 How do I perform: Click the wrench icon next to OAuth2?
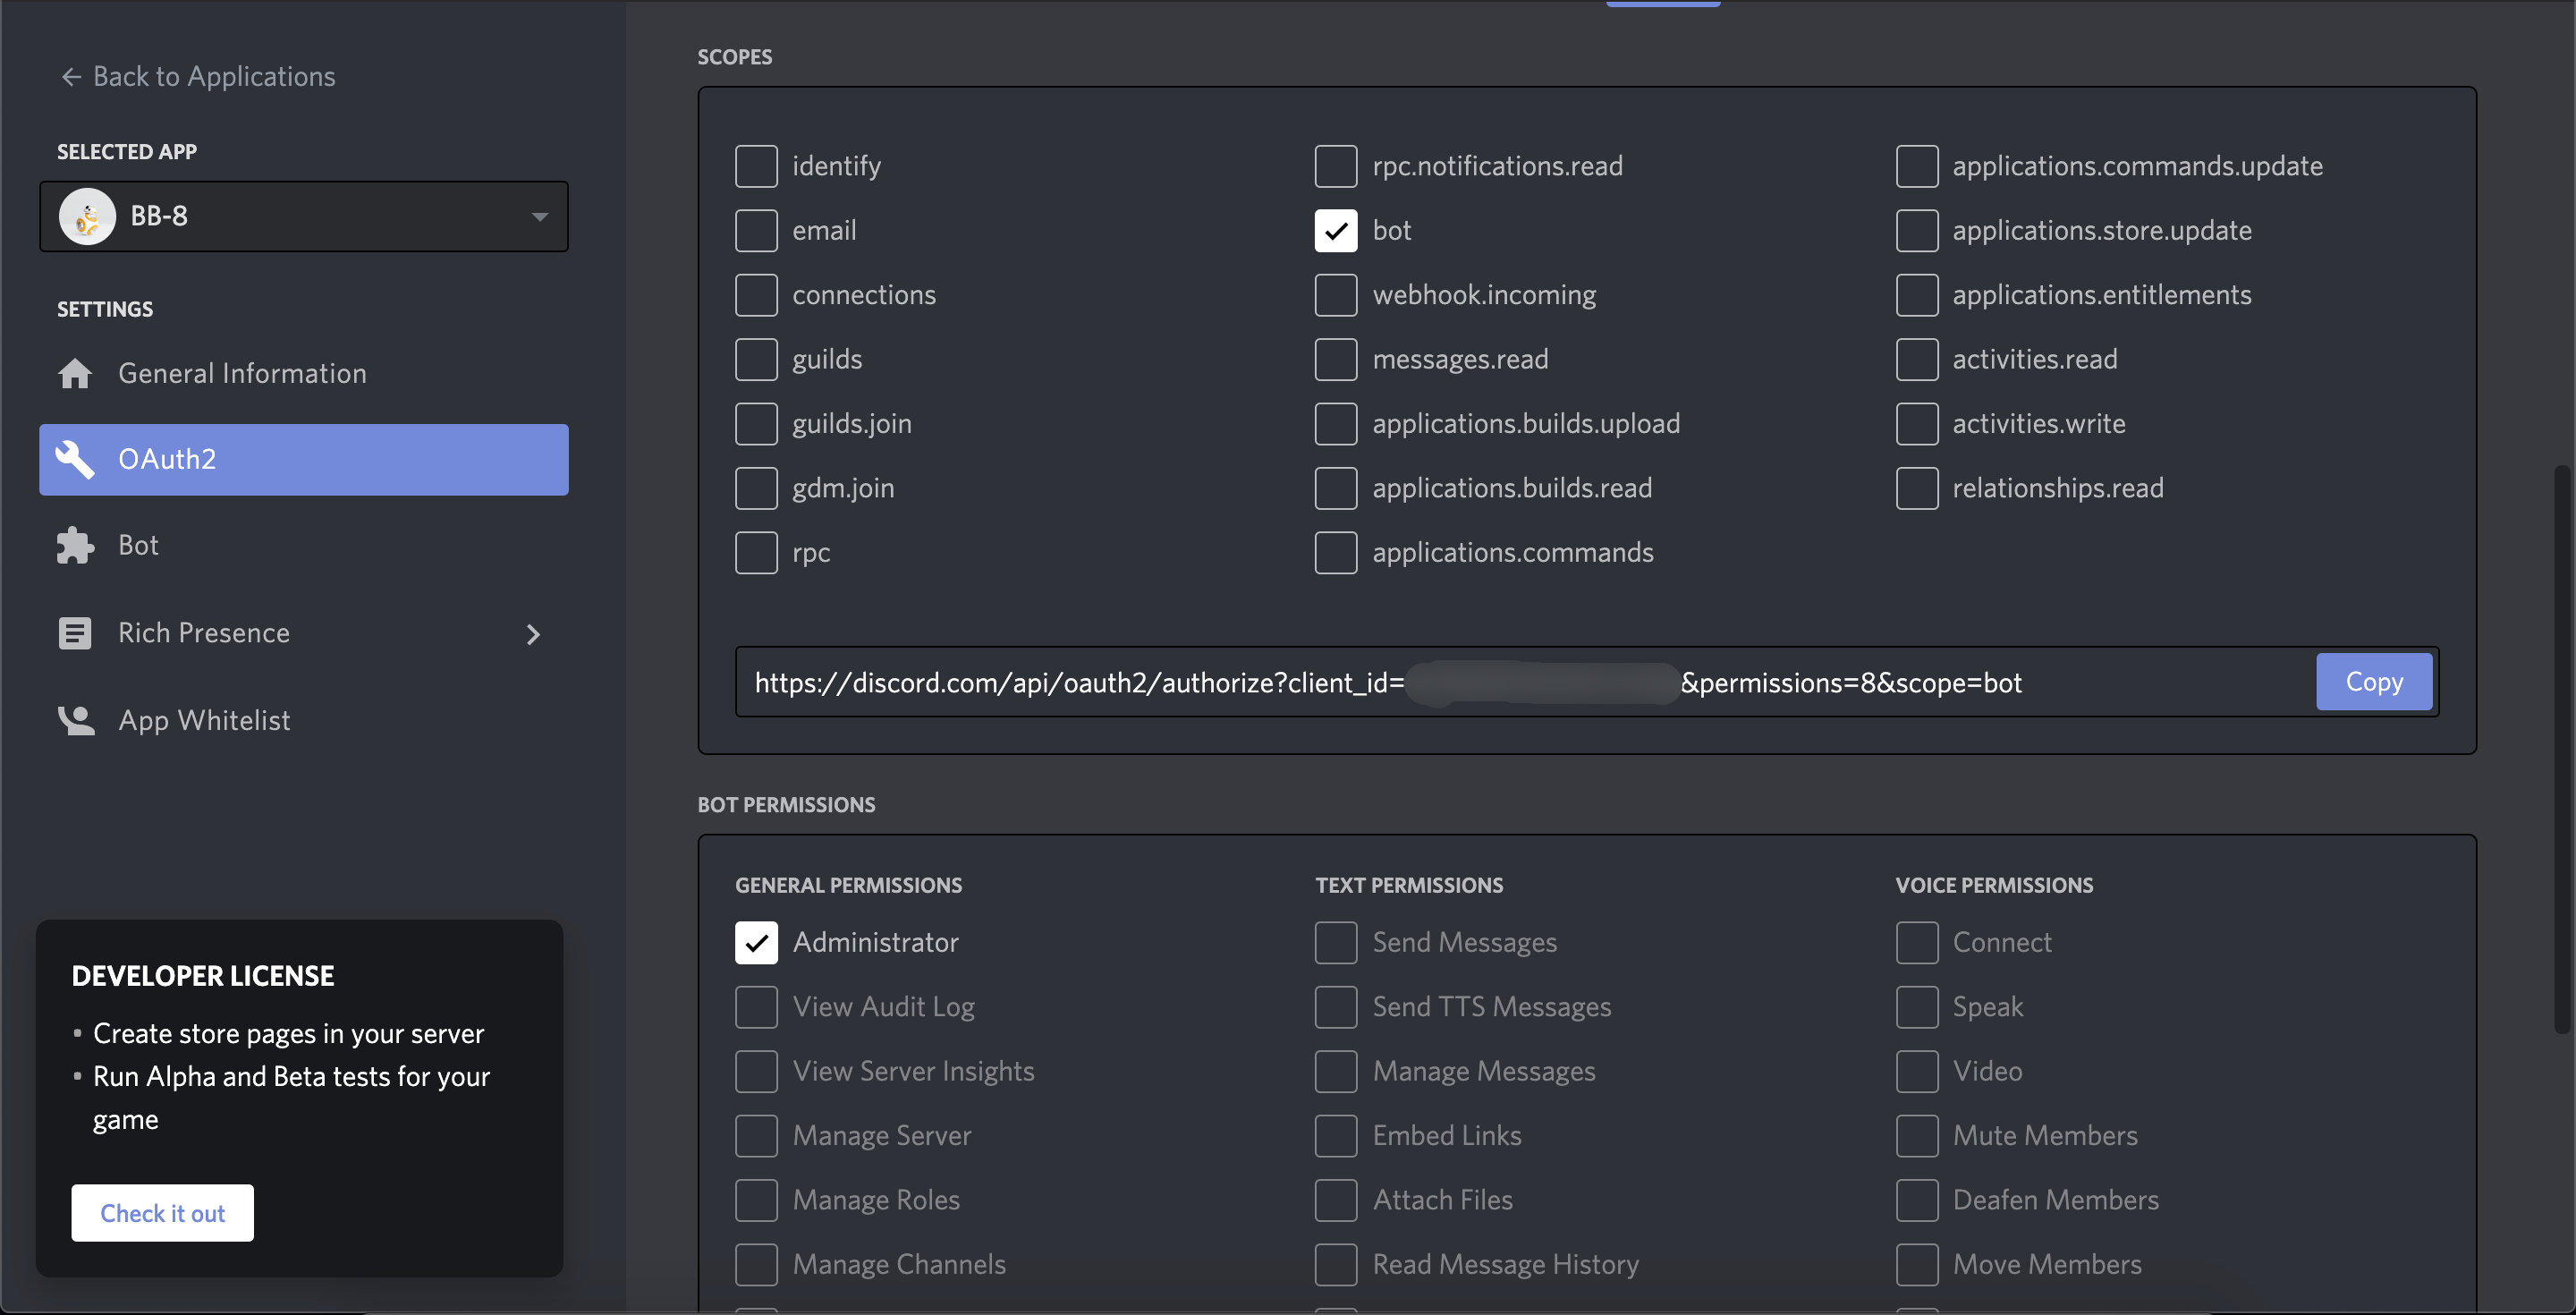pyautogui.click(x=75, y=459)
